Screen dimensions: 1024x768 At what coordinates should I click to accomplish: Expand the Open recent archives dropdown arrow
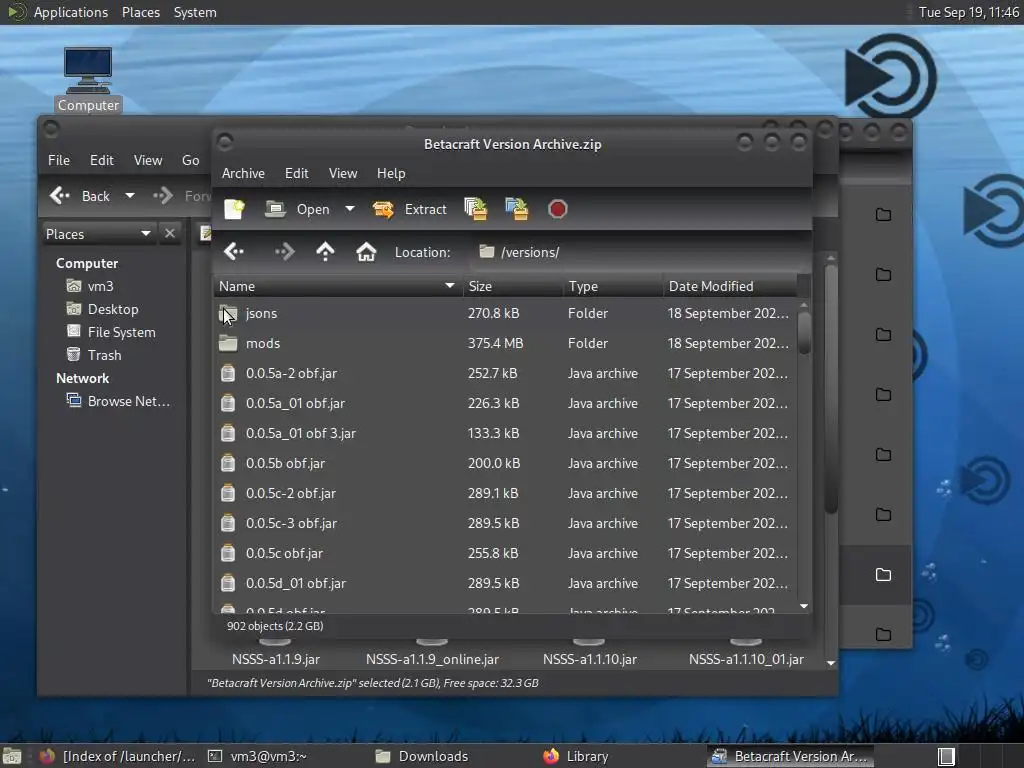350,209
